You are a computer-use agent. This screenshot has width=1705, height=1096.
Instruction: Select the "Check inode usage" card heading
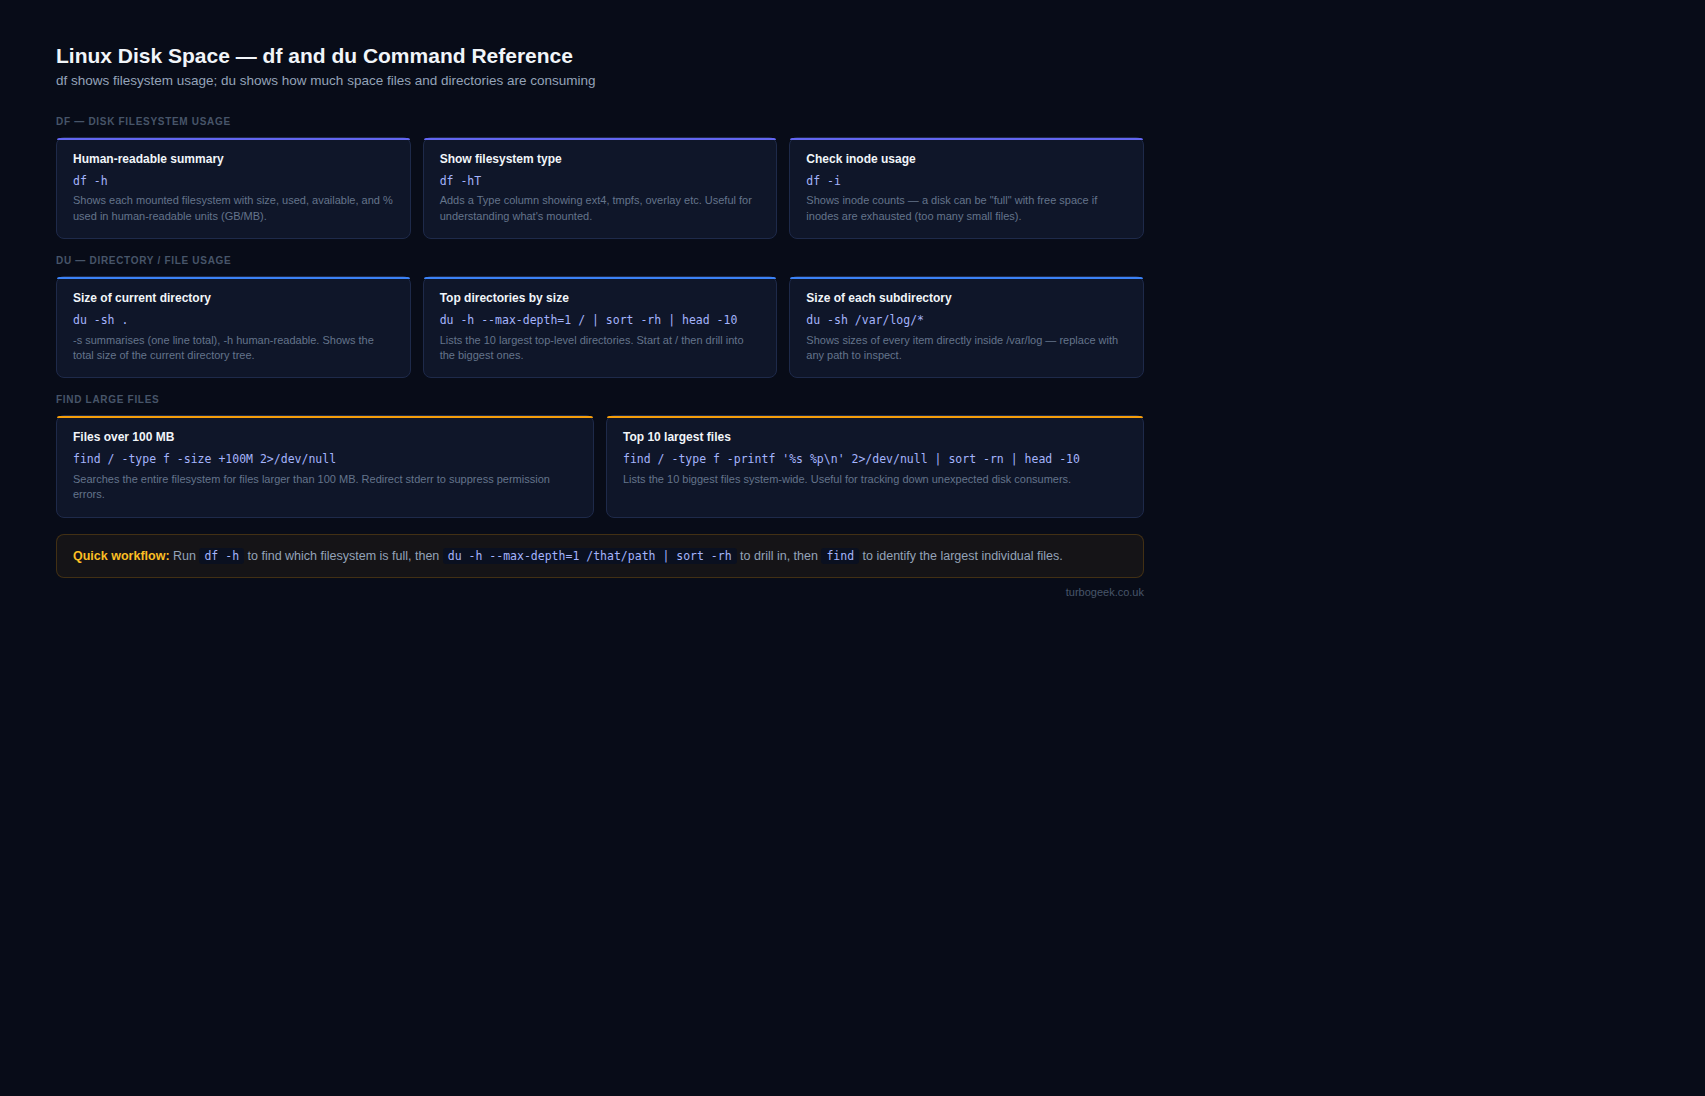(x=860, y=159)
